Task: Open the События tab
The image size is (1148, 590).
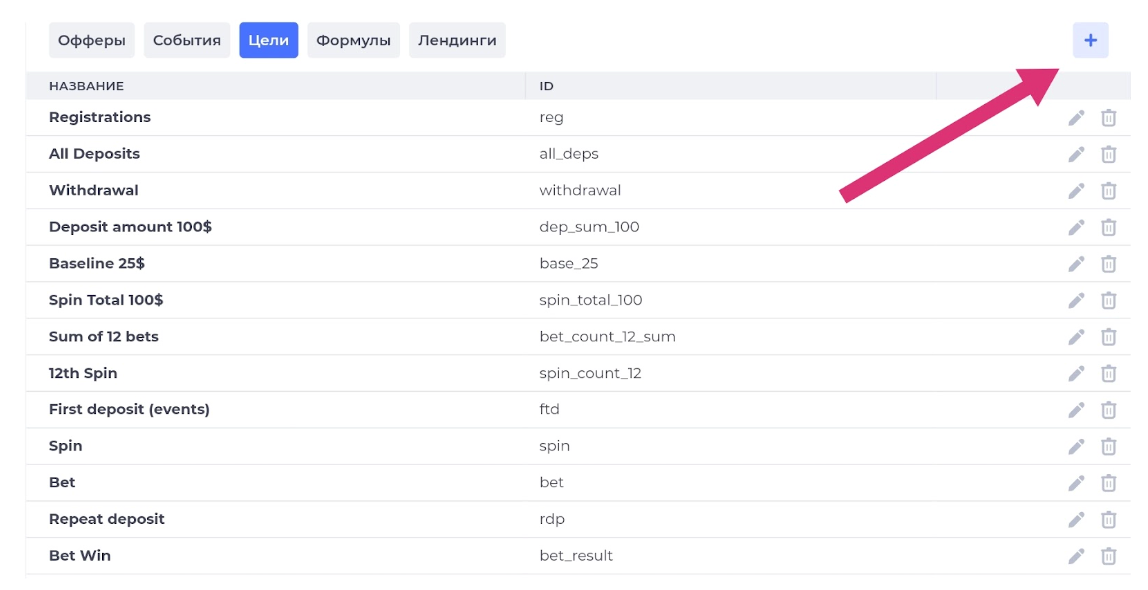Action: click(x=187, y=40)
